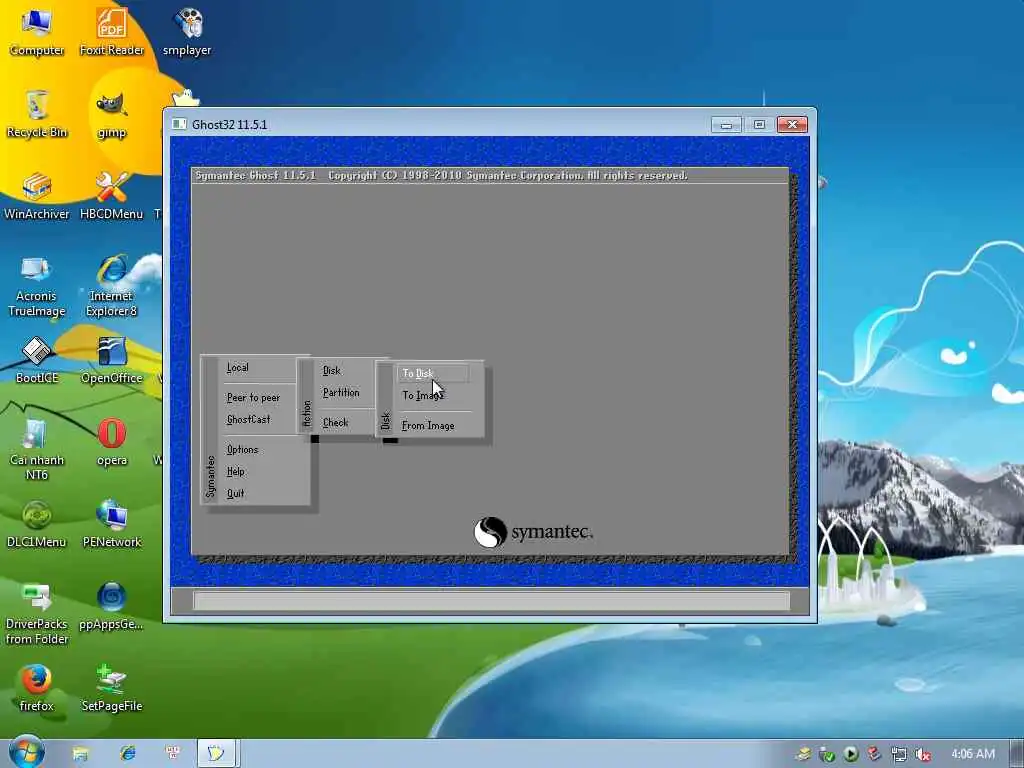Launch Foxit Reader from desktop
The height and width of the screenshot is (768, 1024).
click(112, 31)
